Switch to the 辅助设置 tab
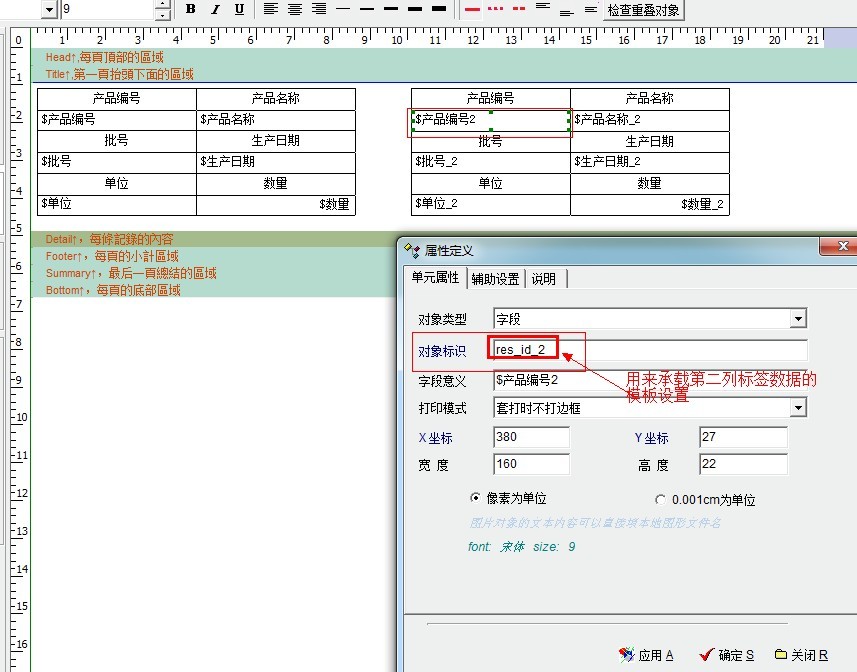 [495, 278]
